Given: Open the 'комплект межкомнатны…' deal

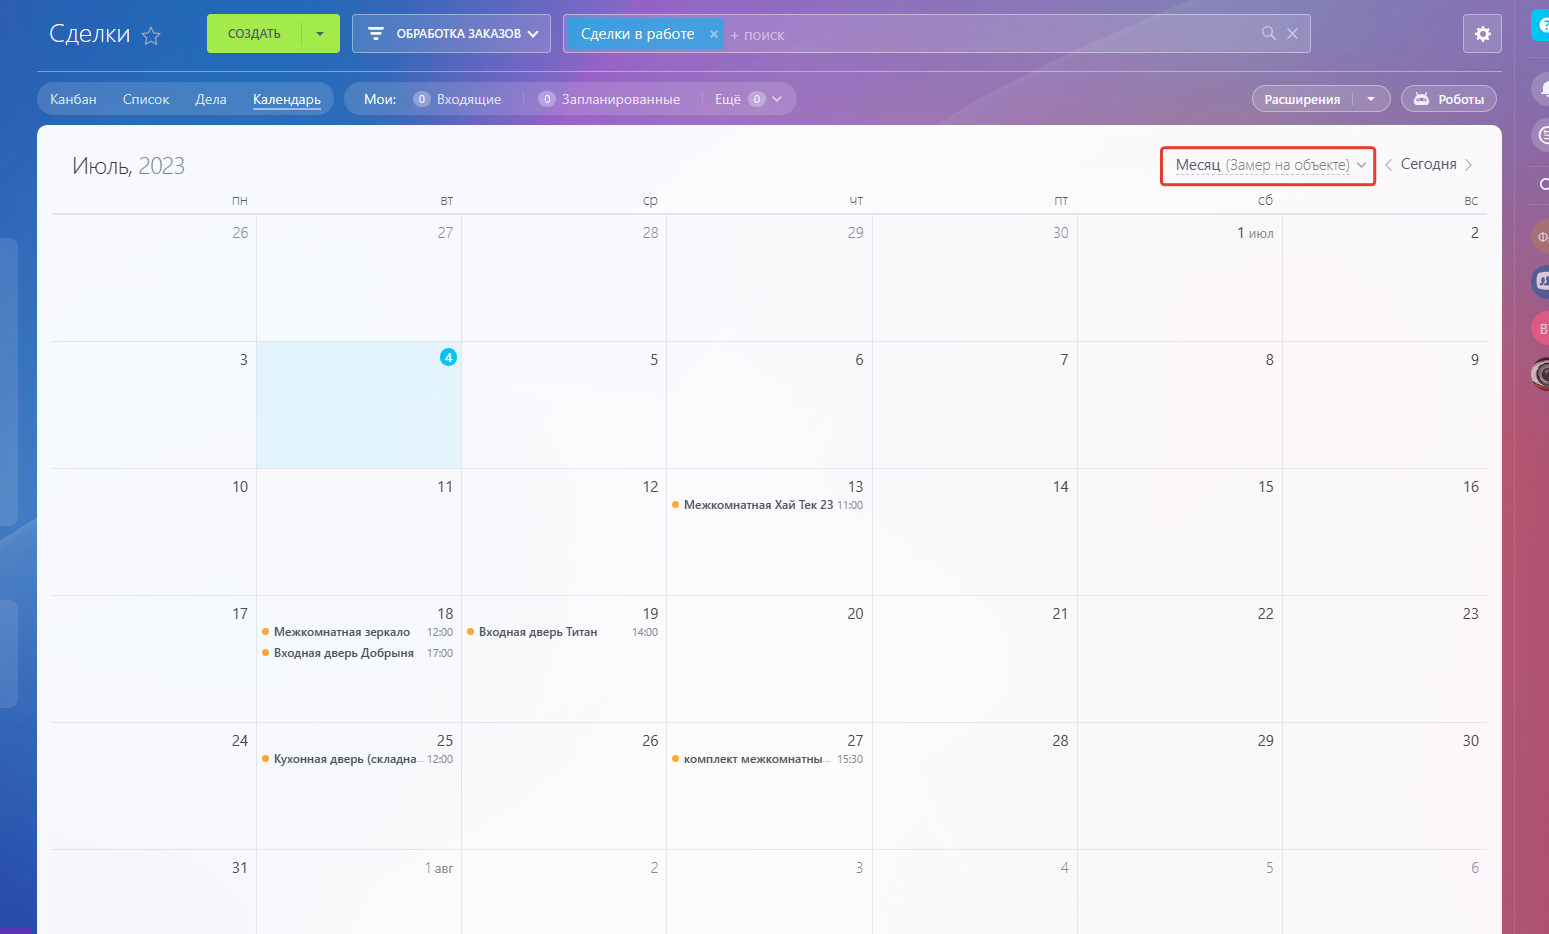Looking at the screenshot, I should point(767,759).
